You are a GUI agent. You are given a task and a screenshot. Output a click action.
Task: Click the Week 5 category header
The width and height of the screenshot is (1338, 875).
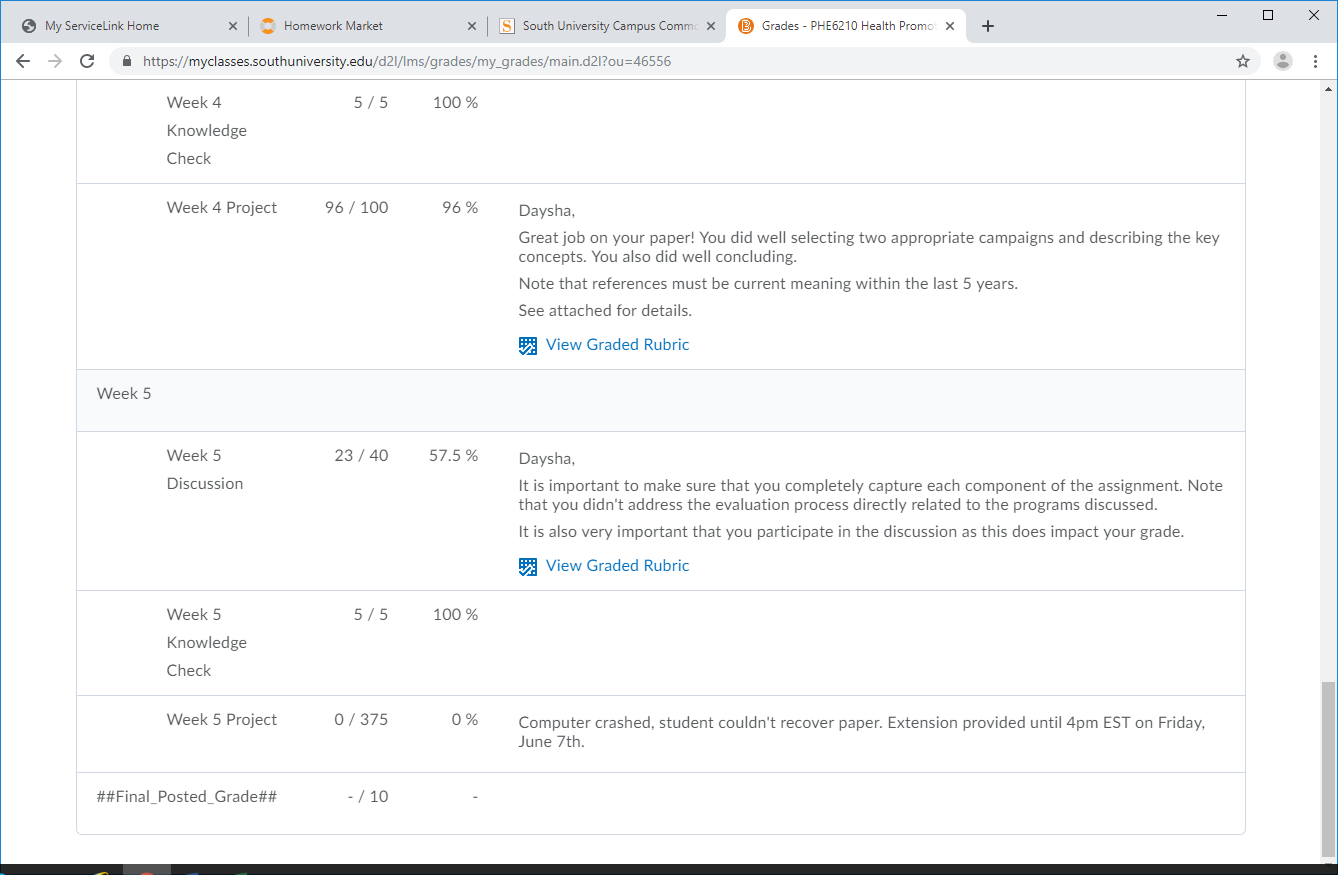click(124, 393)
